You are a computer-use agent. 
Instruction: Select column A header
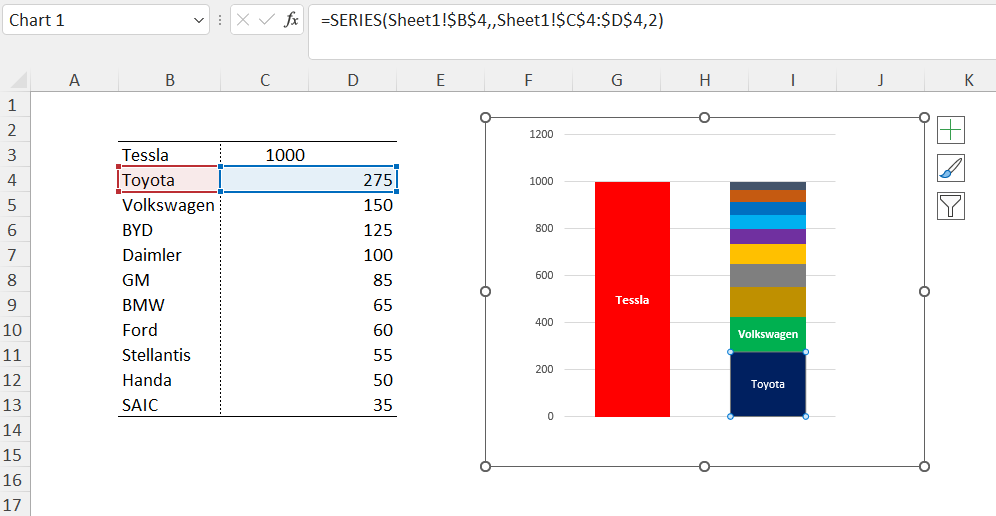pos(74,80)
